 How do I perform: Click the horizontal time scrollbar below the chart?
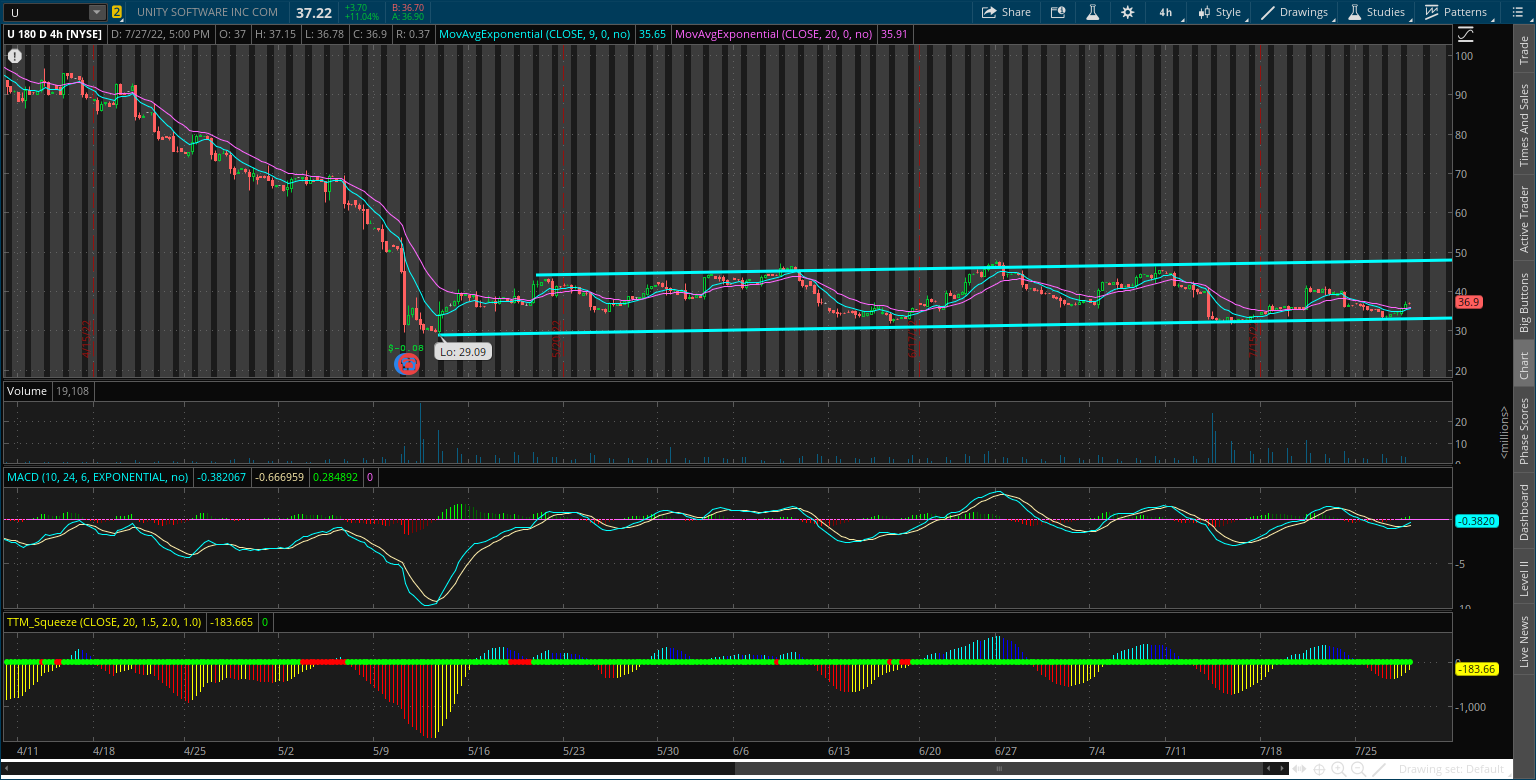click(x=1000, y=768)
